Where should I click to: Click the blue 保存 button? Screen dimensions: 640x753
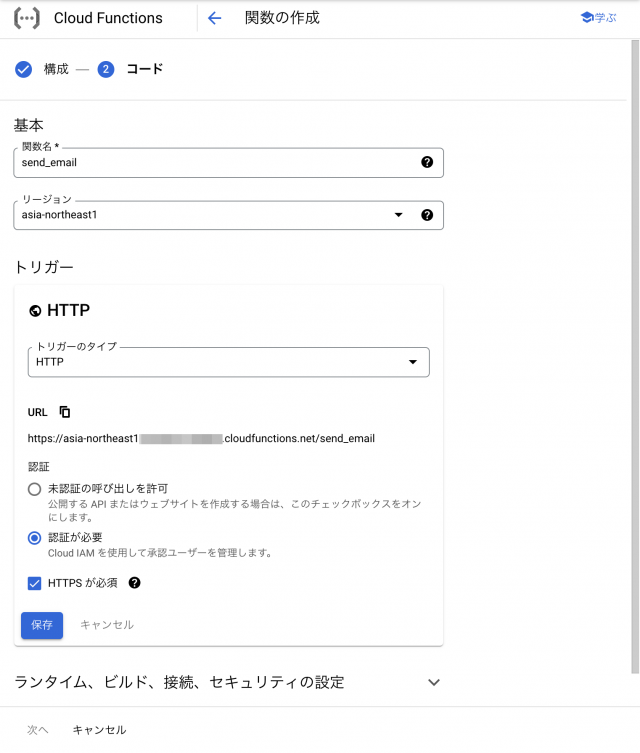(x=42, y=625)
